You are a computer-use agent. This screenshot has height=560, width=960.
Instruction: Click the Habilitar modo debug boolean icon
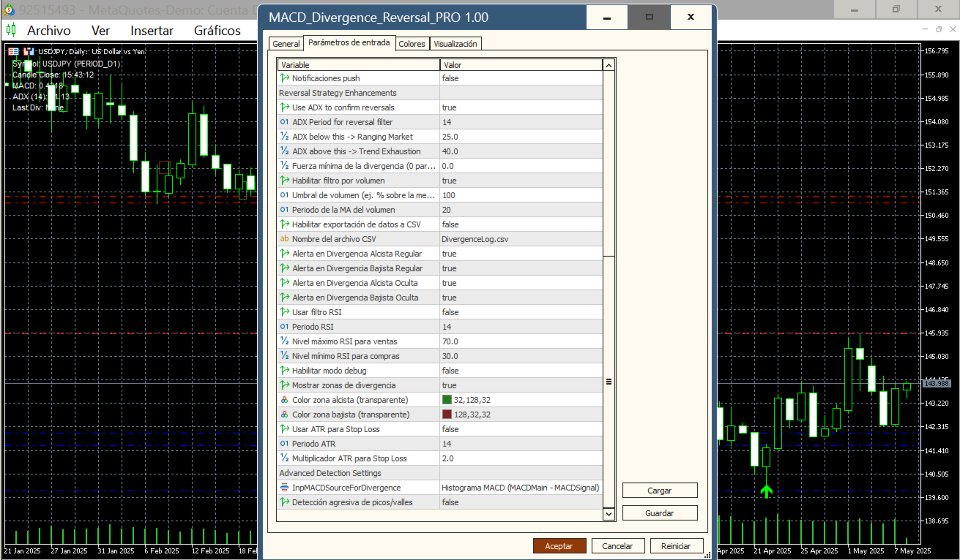pos(284,370)
